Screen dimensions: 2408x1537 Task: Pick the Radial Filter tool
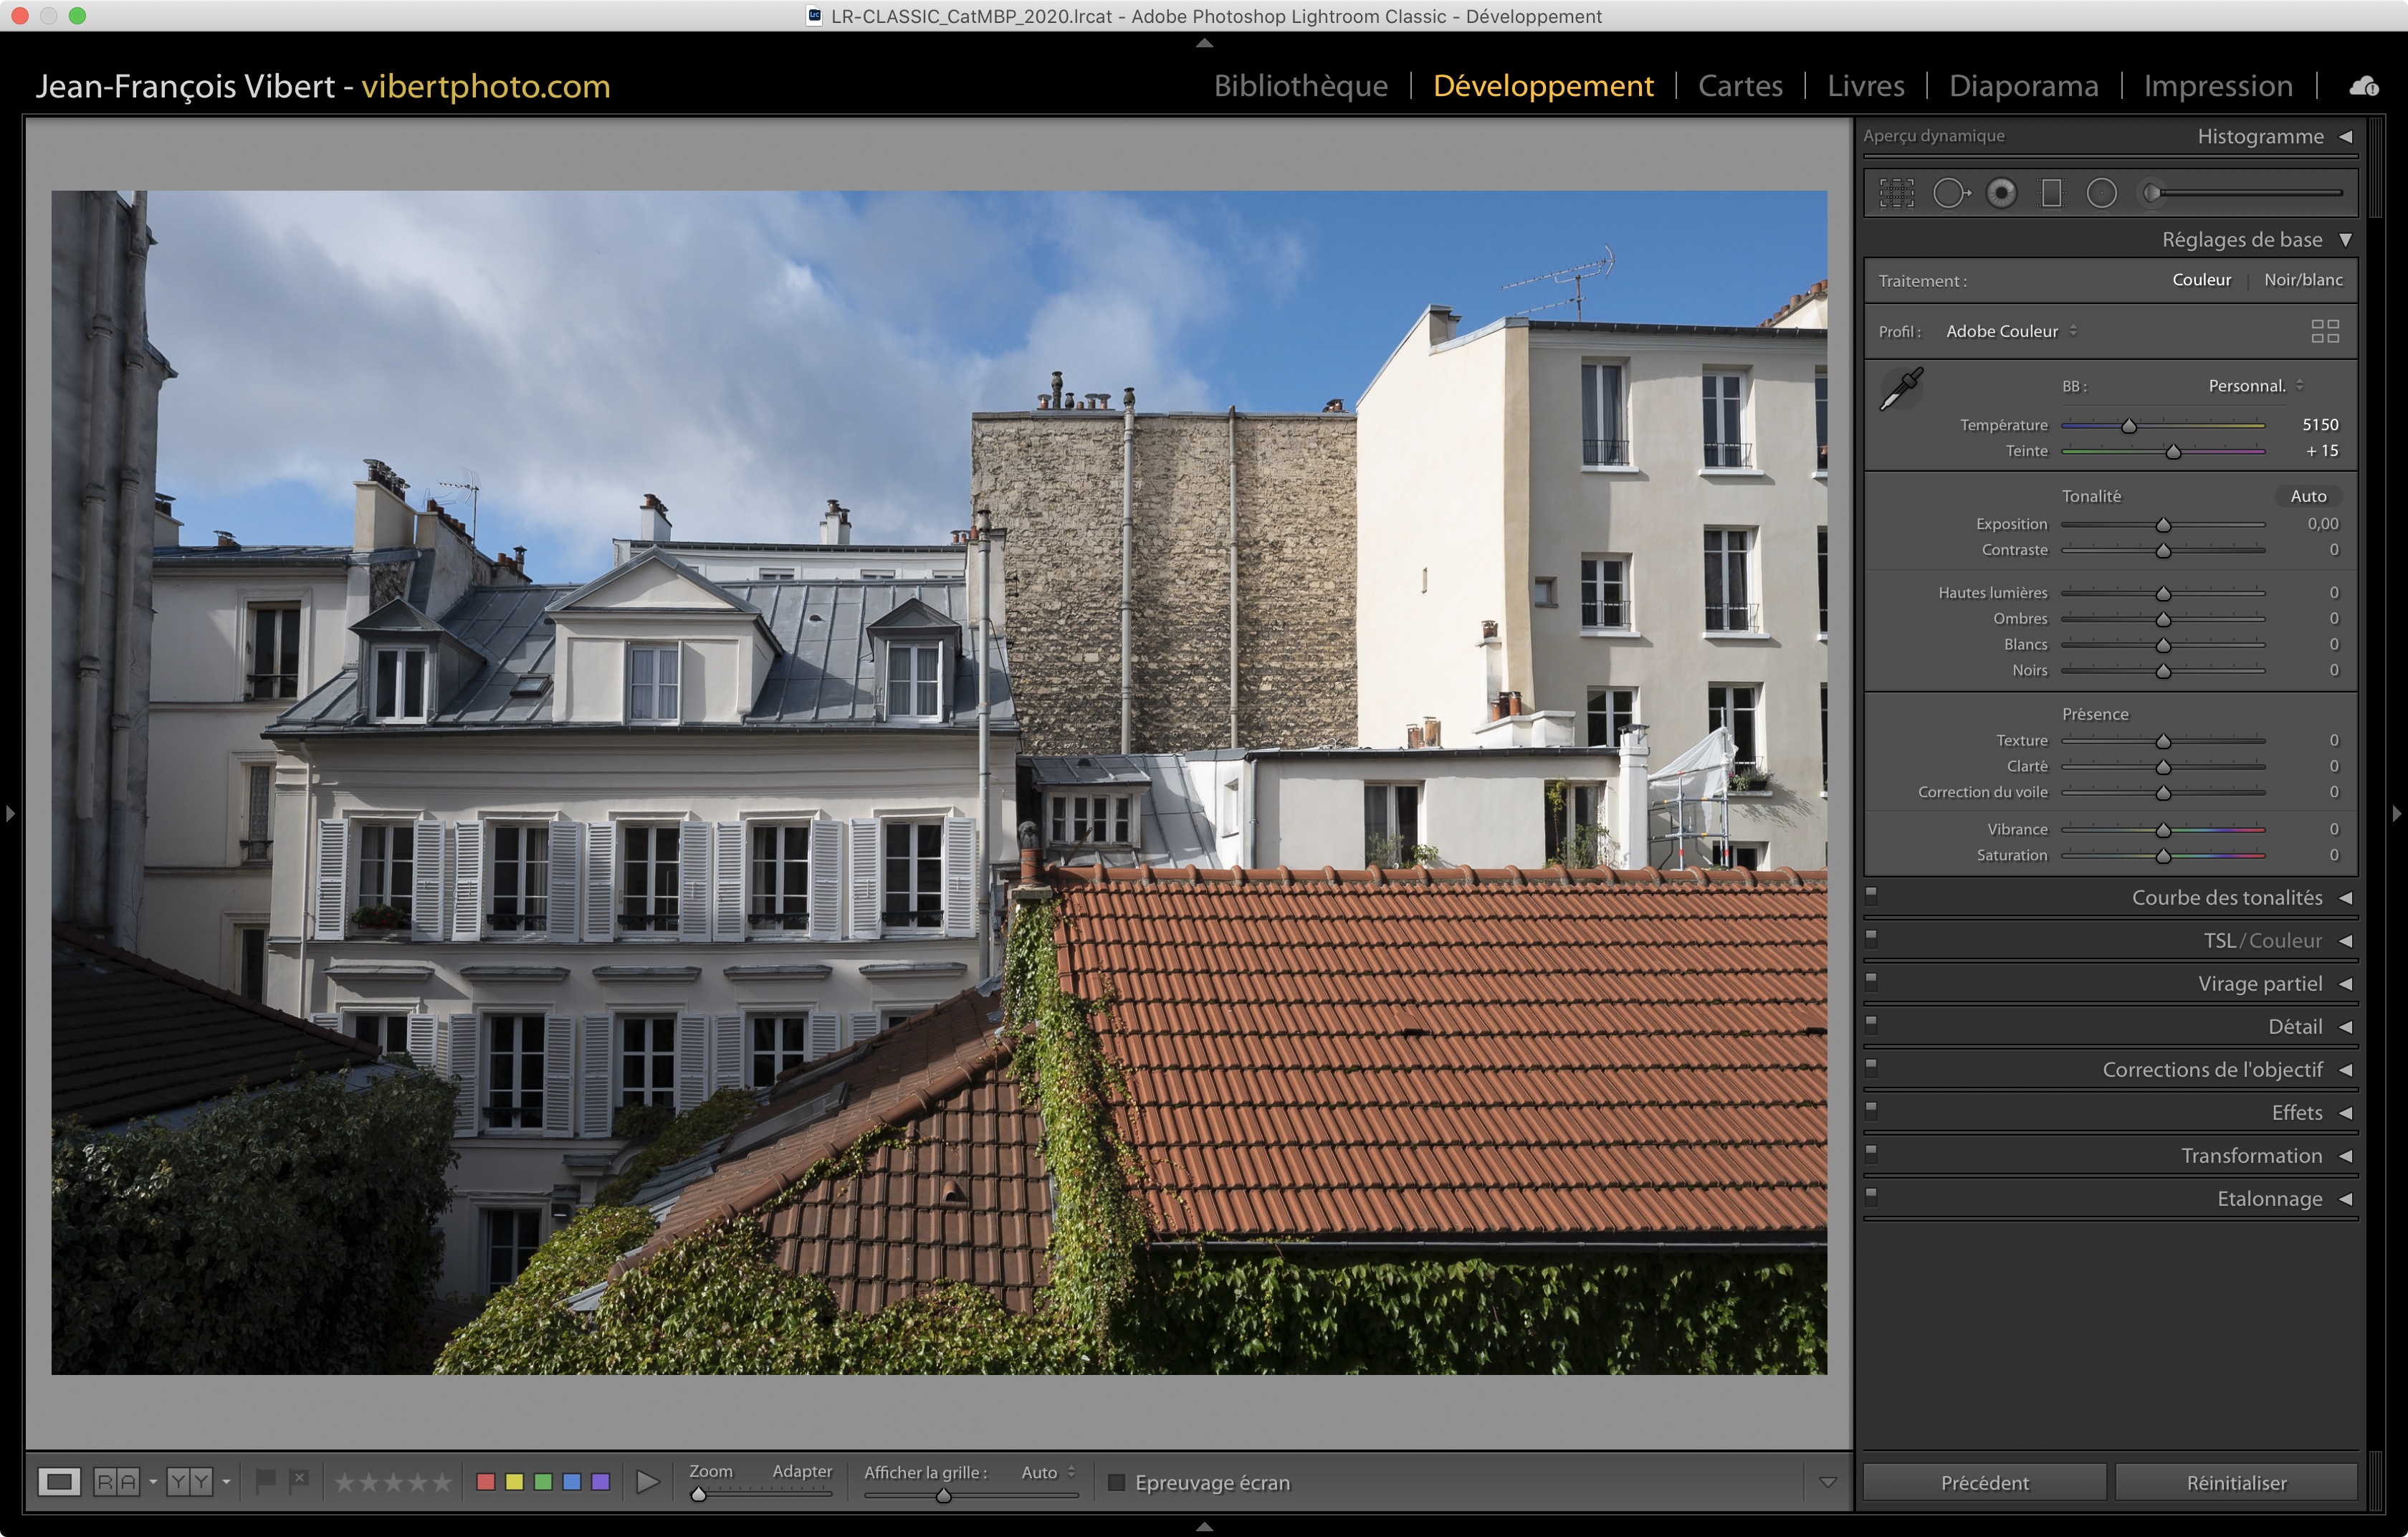pyautogui.click(x=2102, y=193)
